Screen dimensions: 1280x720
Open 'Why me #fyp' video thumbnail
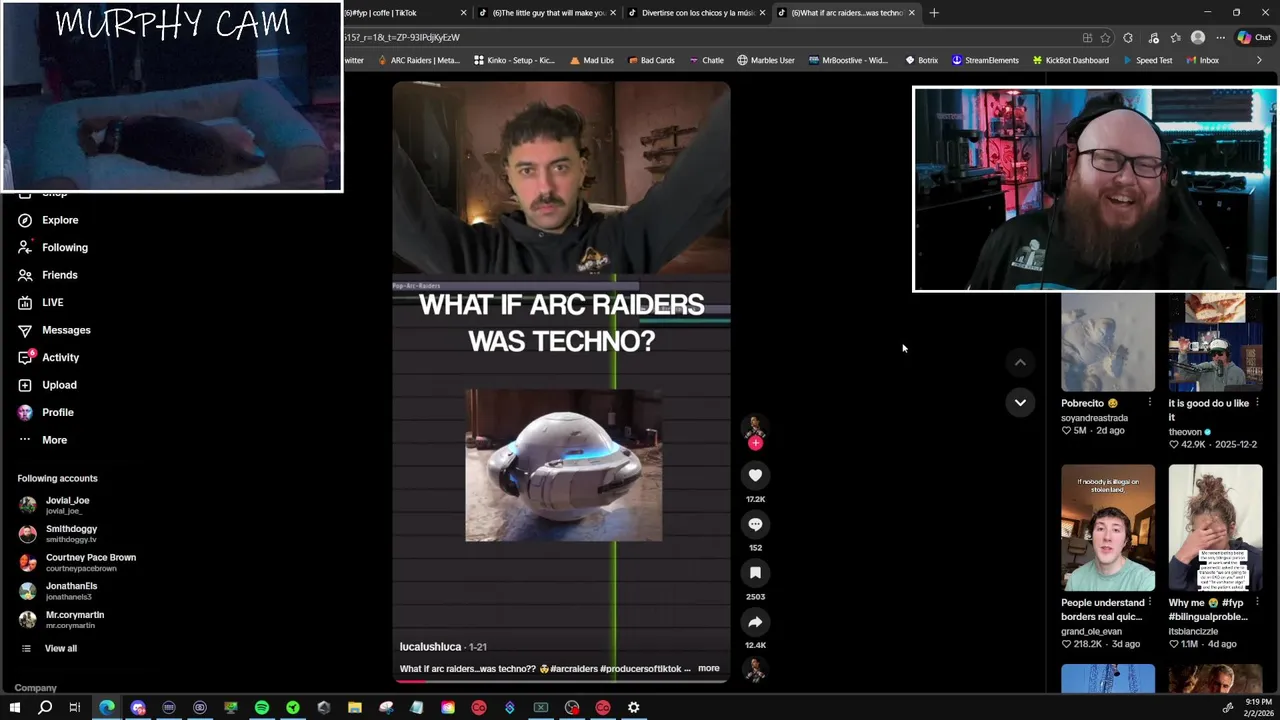1215,527
